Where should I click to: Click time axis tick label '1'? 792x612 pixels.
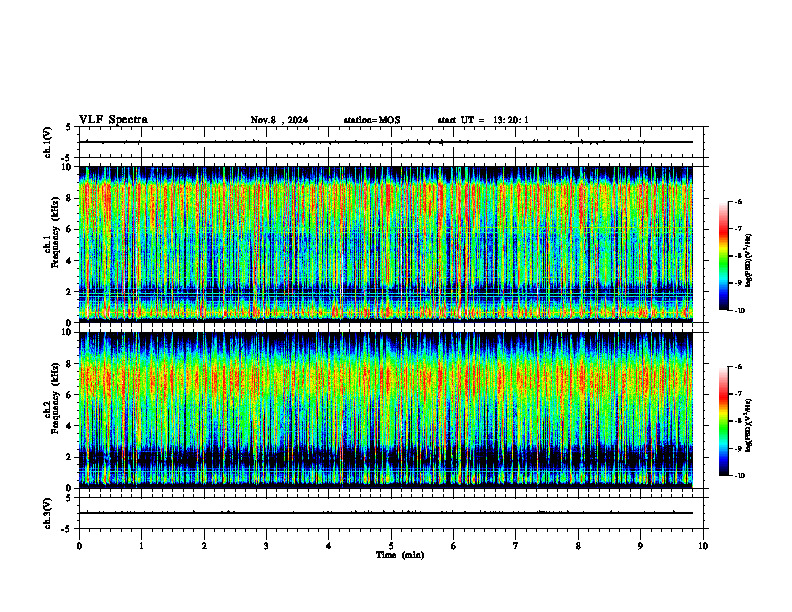click(141, 546)
